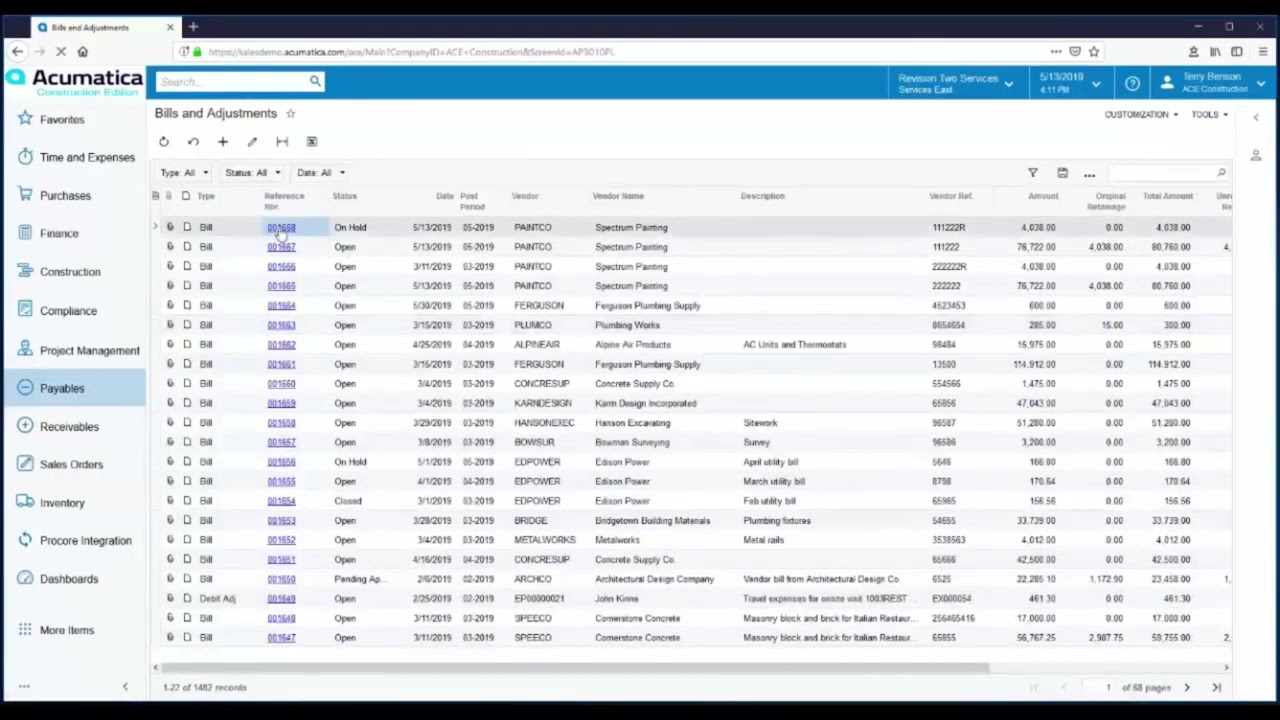
Task: Open the Metalworks bill reference link
Action: (281, 540)
